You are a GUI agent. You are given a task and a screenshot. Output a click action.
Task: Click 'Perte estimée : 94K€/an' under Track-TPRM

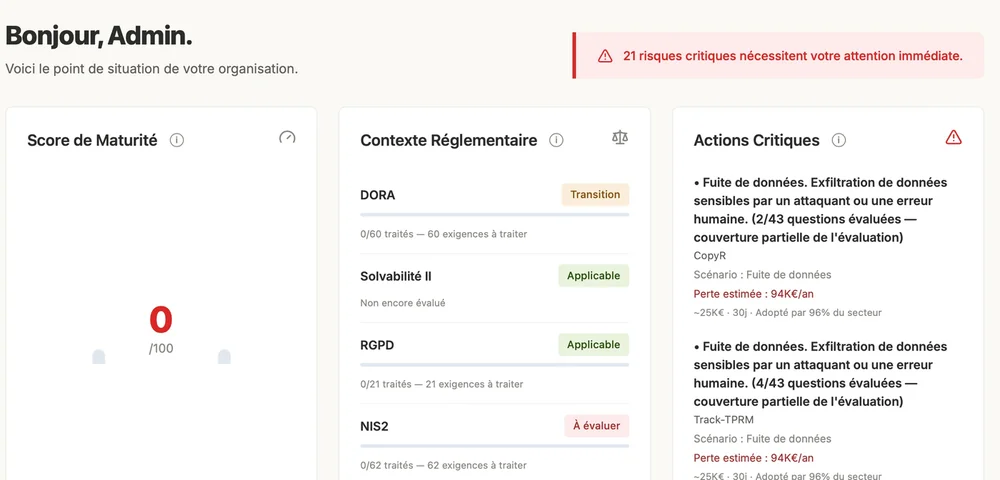coord(753,458)
